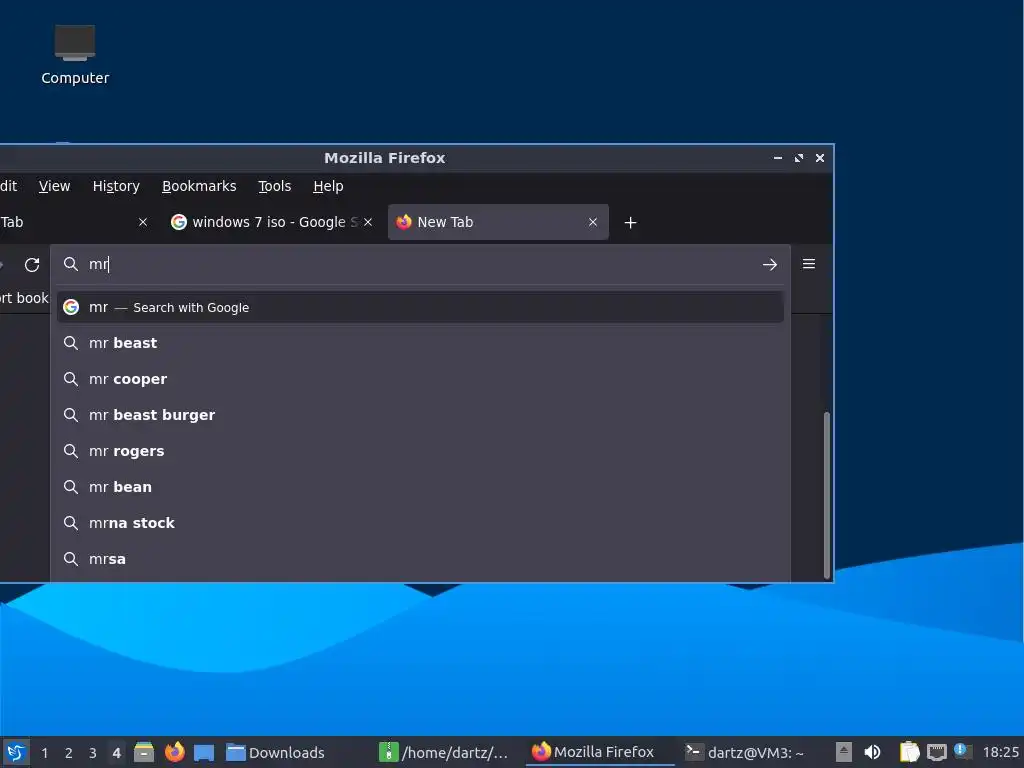Open the LXQt start menu button
Screen dimensions: 1024x768
[16, 752]
